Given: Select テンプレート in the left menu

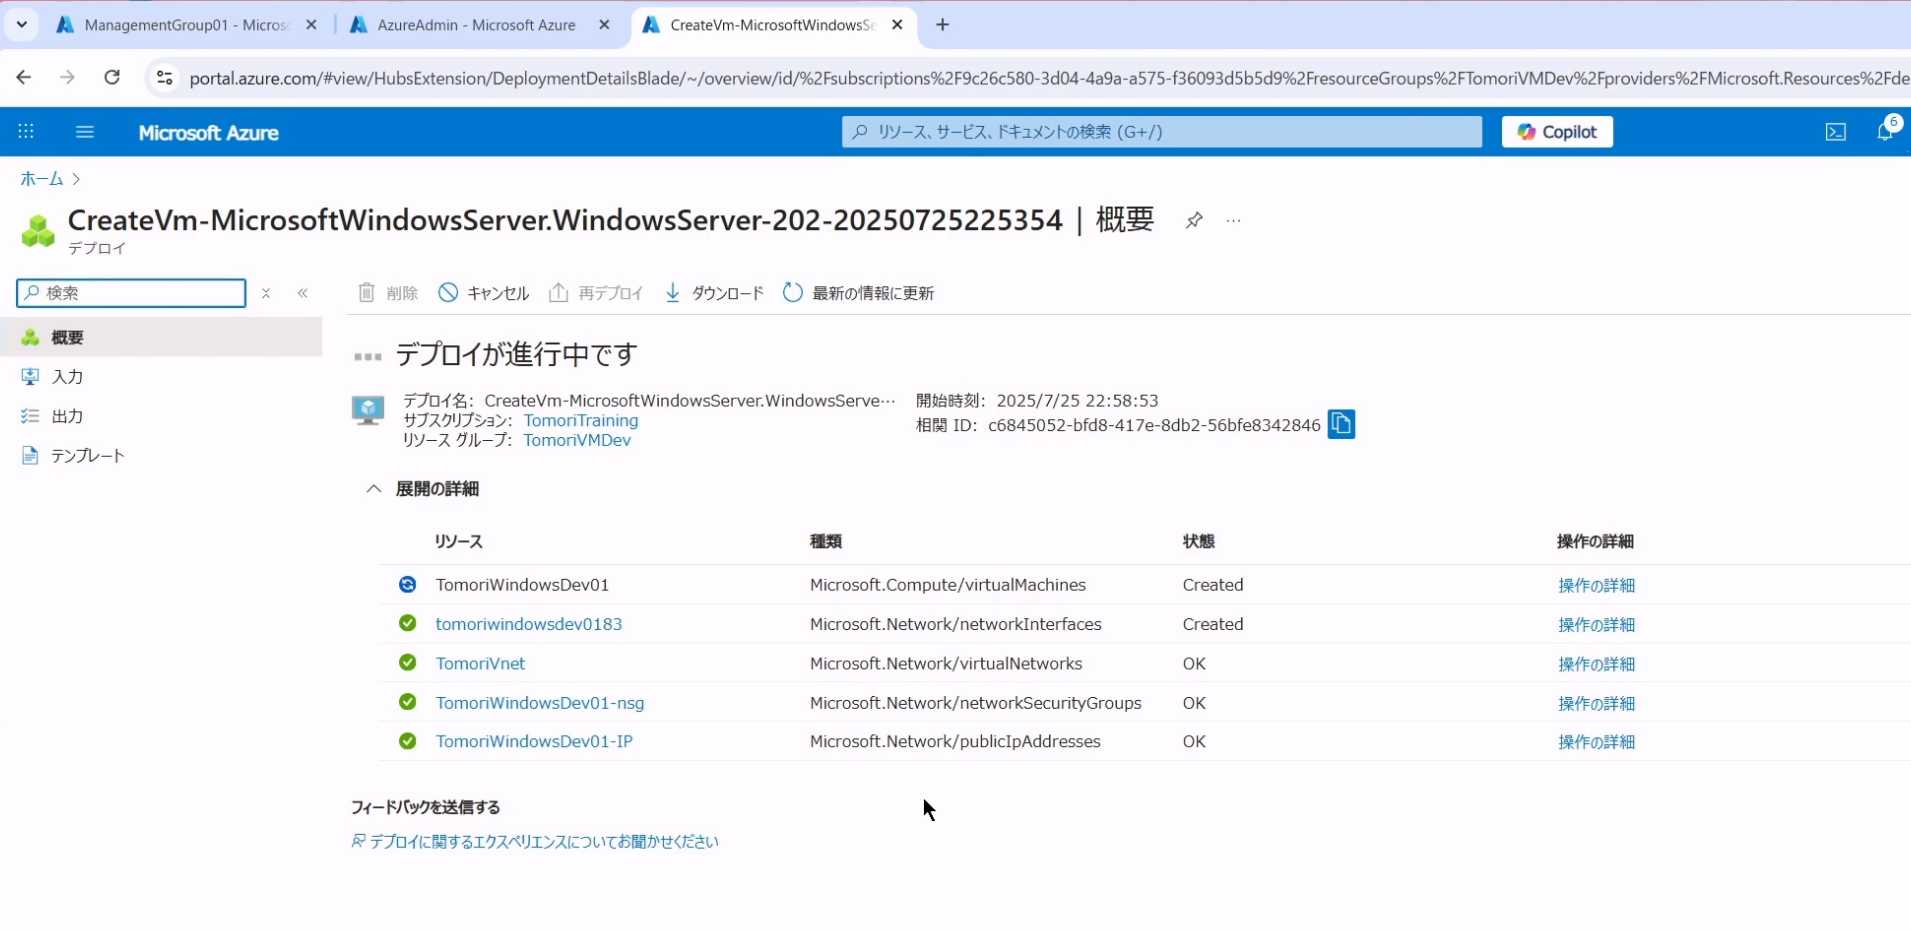Looking at the screenshot, I should click(87, 456).
